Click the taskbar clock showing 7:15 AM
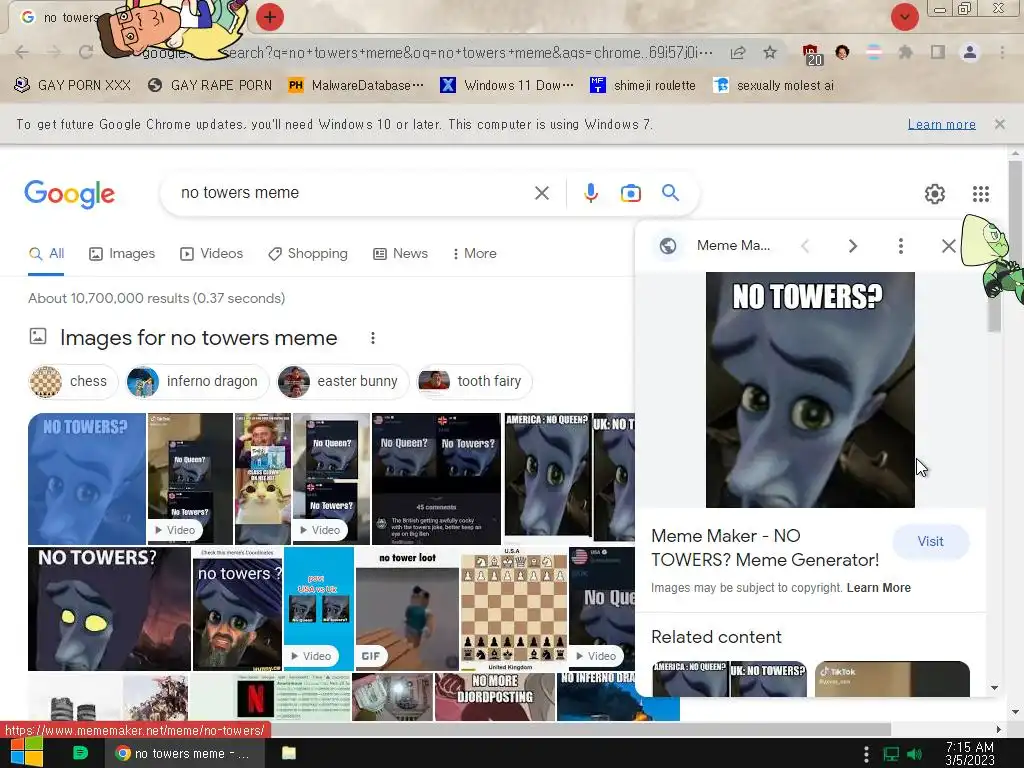The image size is (1024, 768). point(970,754)
